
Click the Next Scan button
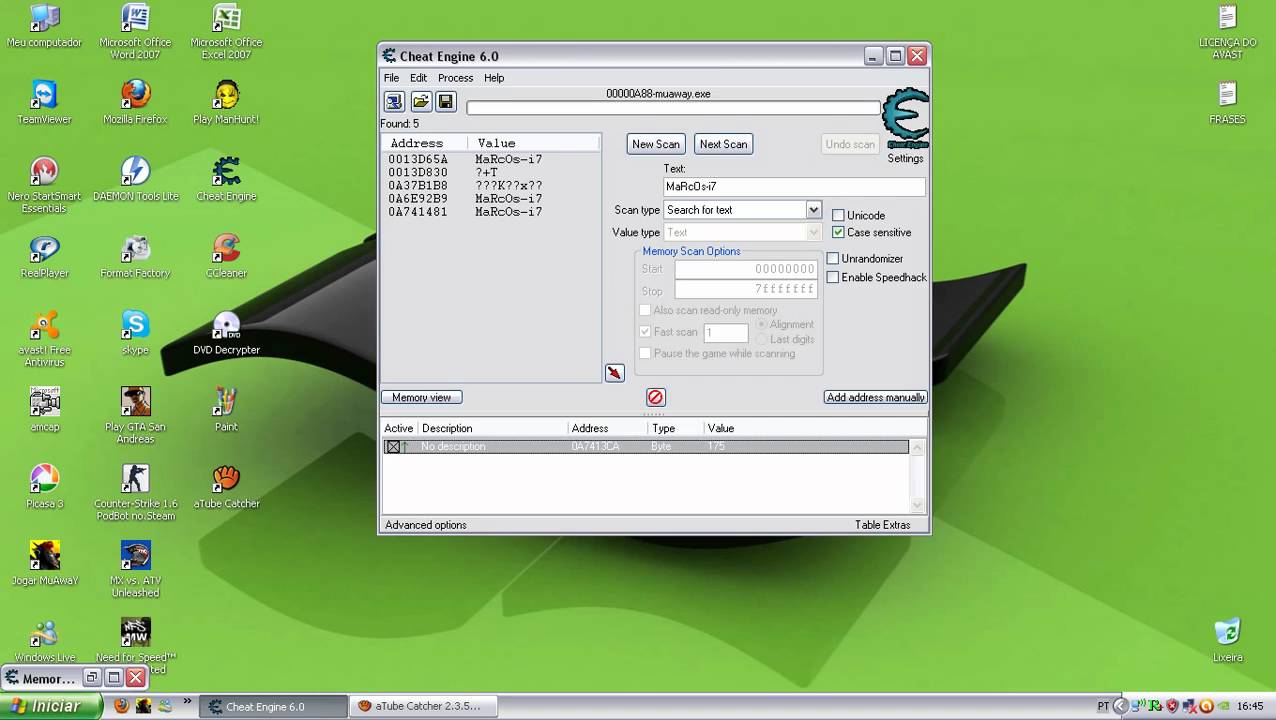(723, 144)
